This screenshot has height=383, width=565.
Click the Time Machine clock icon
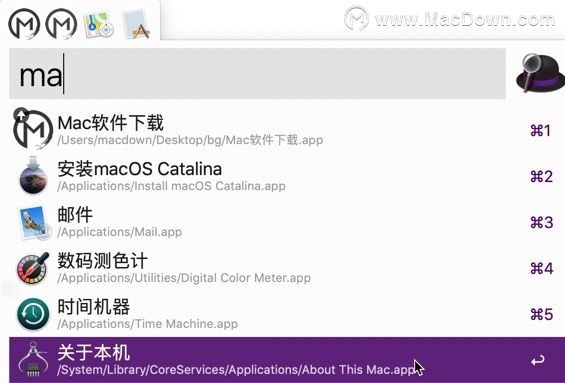tap(33, 314)
